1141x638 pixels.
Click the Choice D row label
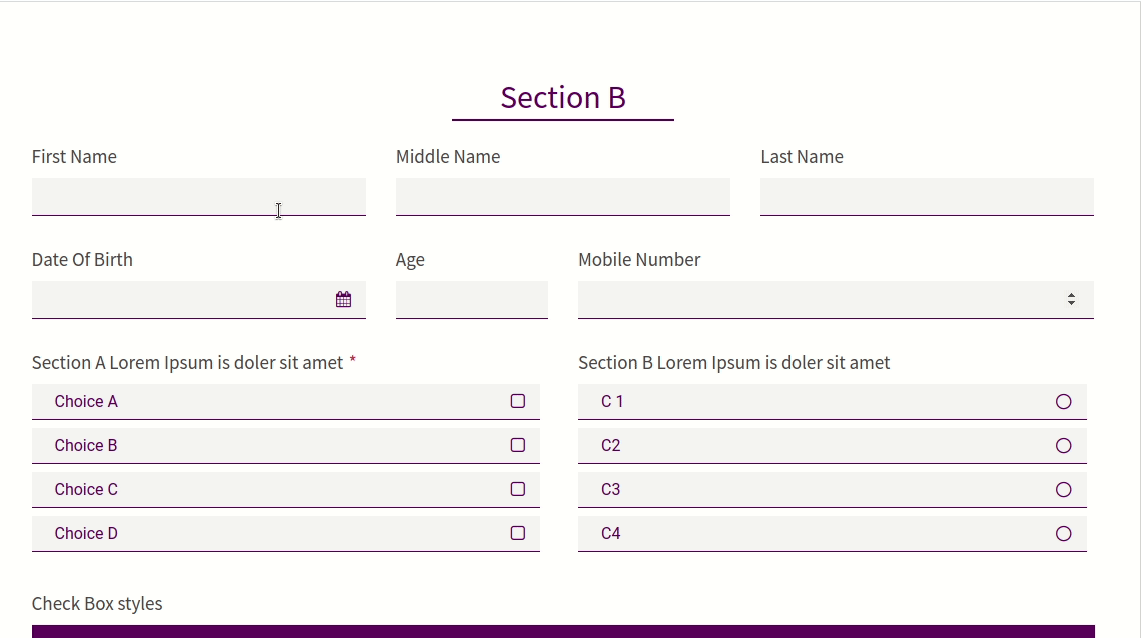point(86,533)
